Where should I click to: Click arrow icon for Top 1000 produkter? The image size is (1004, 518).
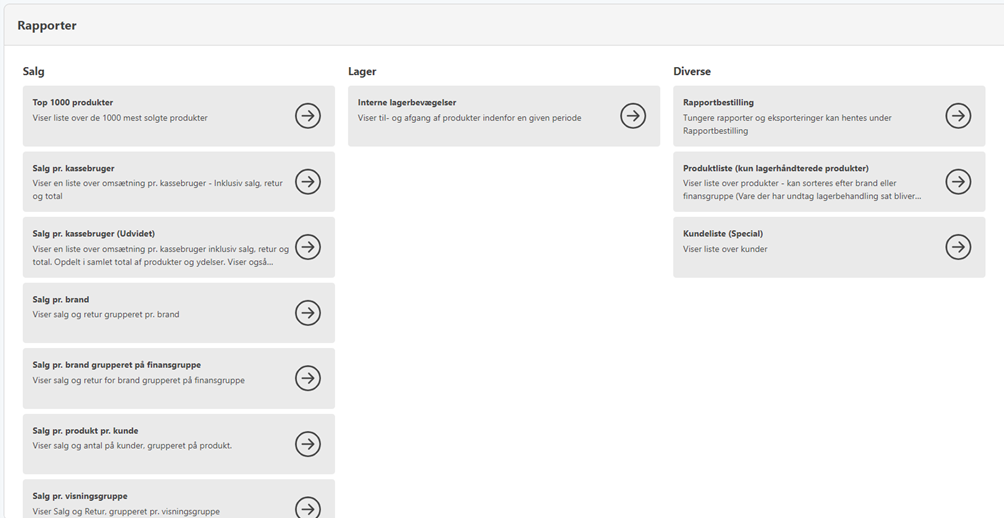[x=308, y=116]
